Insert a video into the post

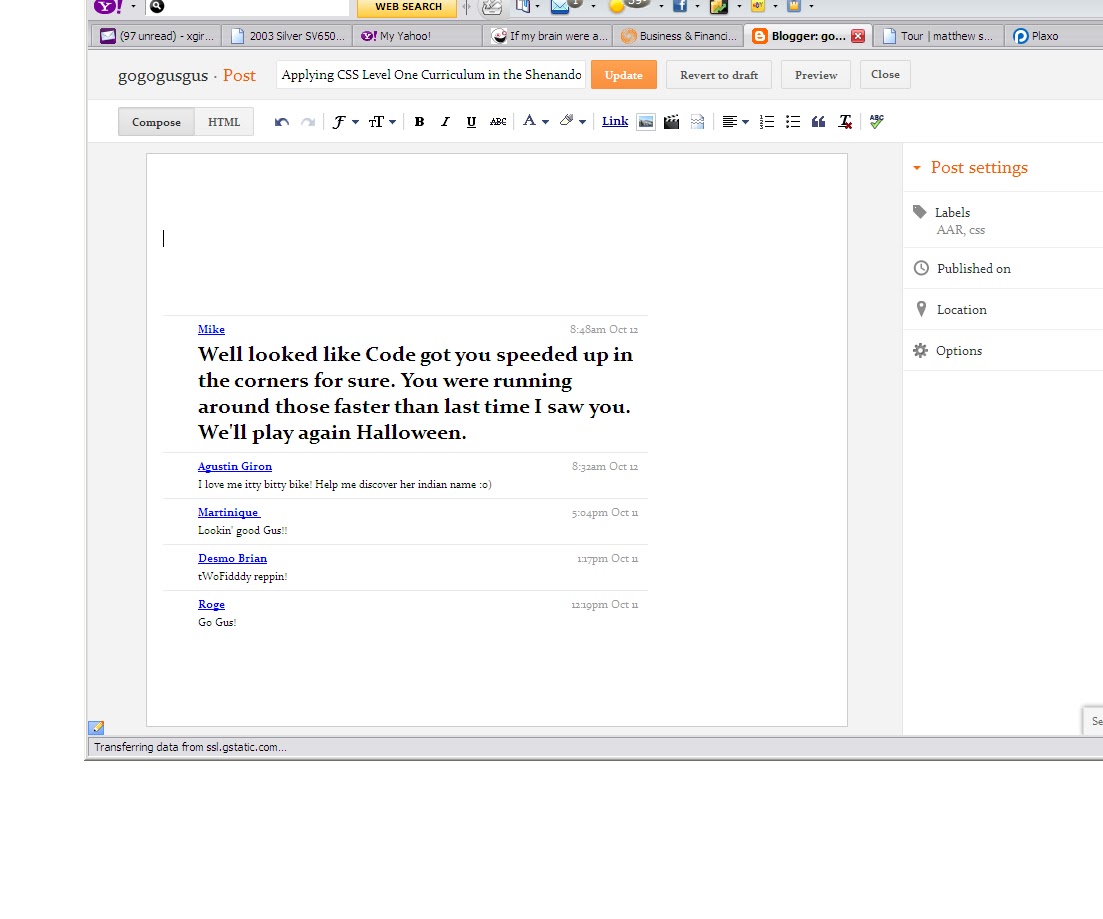672,122
